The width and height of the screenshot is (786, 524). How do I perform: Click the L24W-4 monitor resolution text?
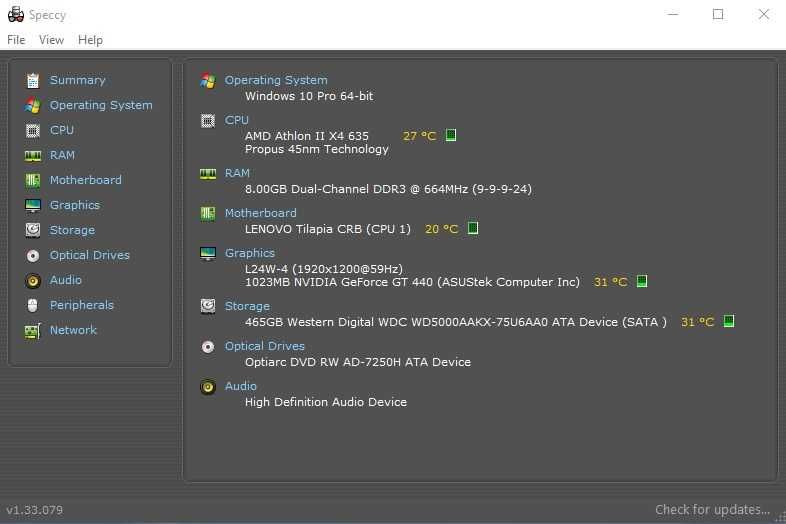coord(324,269)
